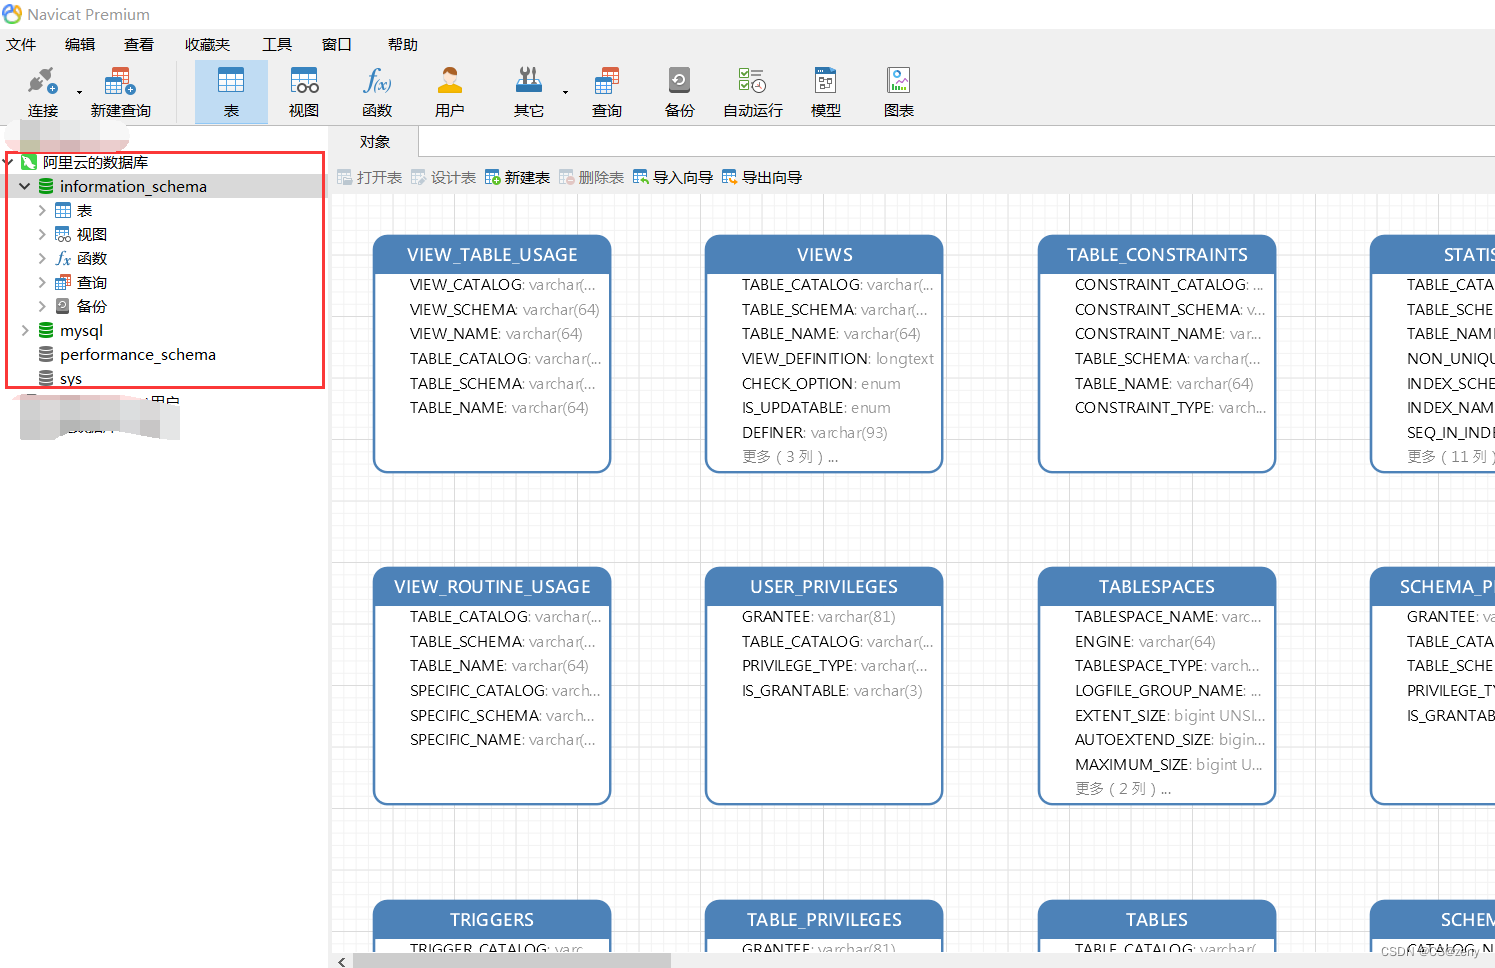Image resolution: width=1495 pixels, height=968 pixels.
Task: Click the 设计表 design table button
Action: point(443,177)
